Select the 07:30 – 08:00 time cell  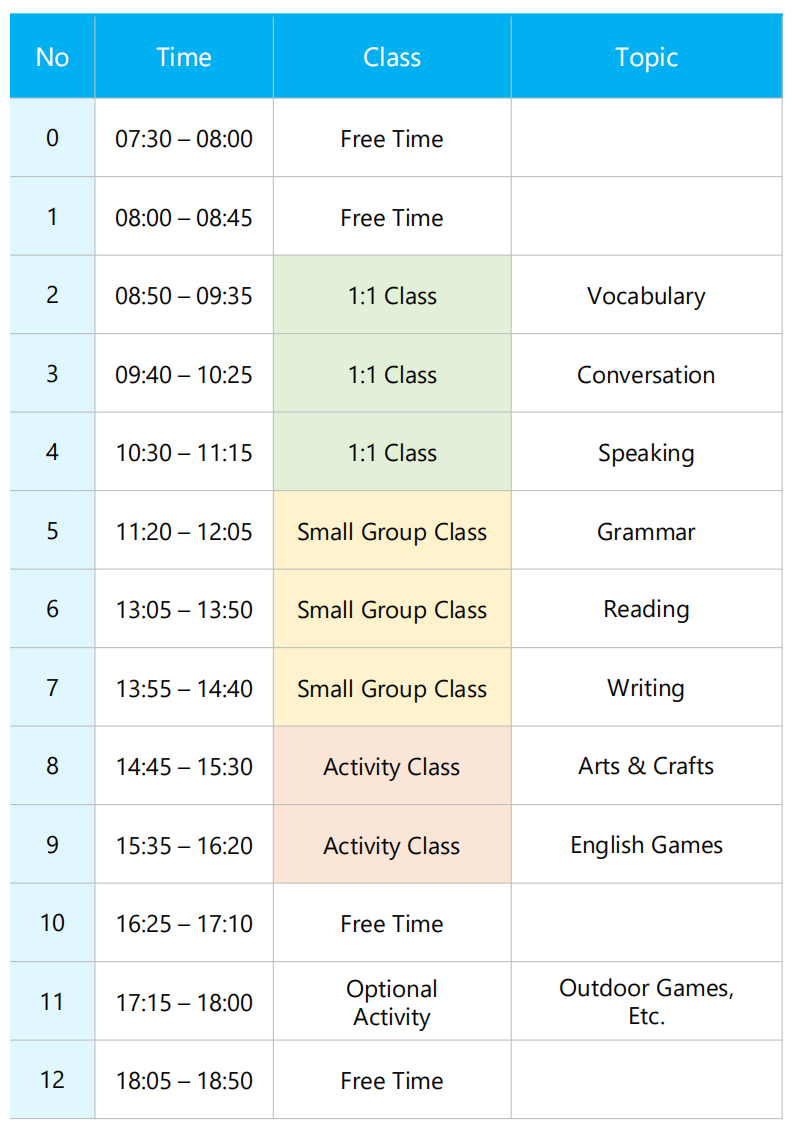click(184, 138)
